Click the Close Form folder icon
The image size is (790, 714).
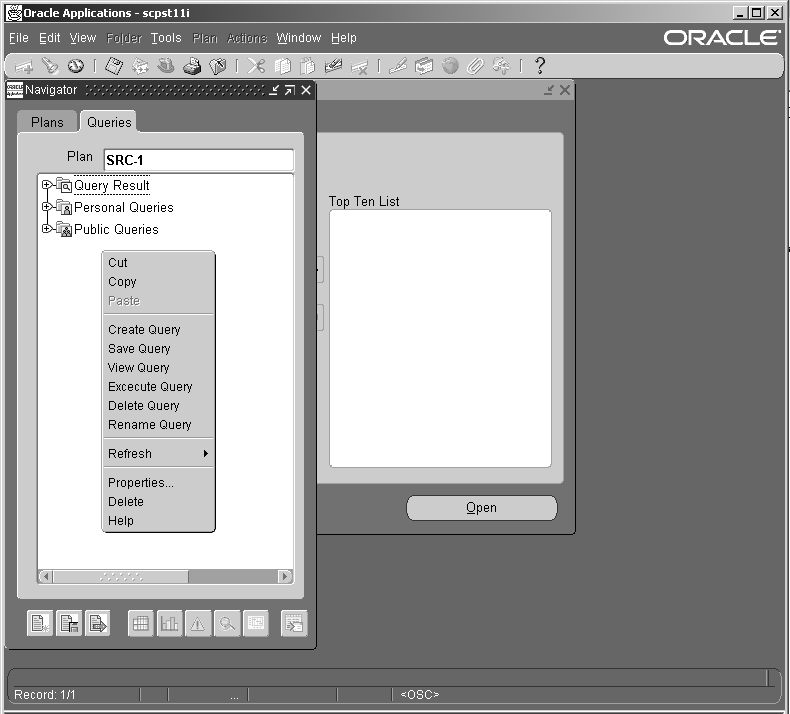[218, 66]
